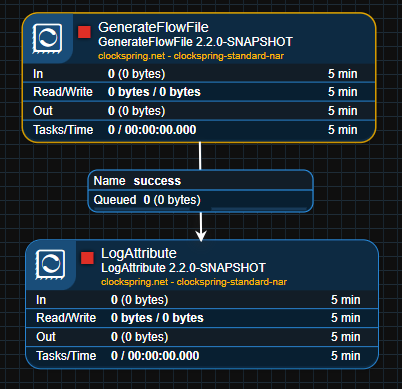The height and width of the screenshot is (389, 402).
Task: Click LogAttribute's clockspring-standard-nar bundle text
Action: click(x=194, y=282)
